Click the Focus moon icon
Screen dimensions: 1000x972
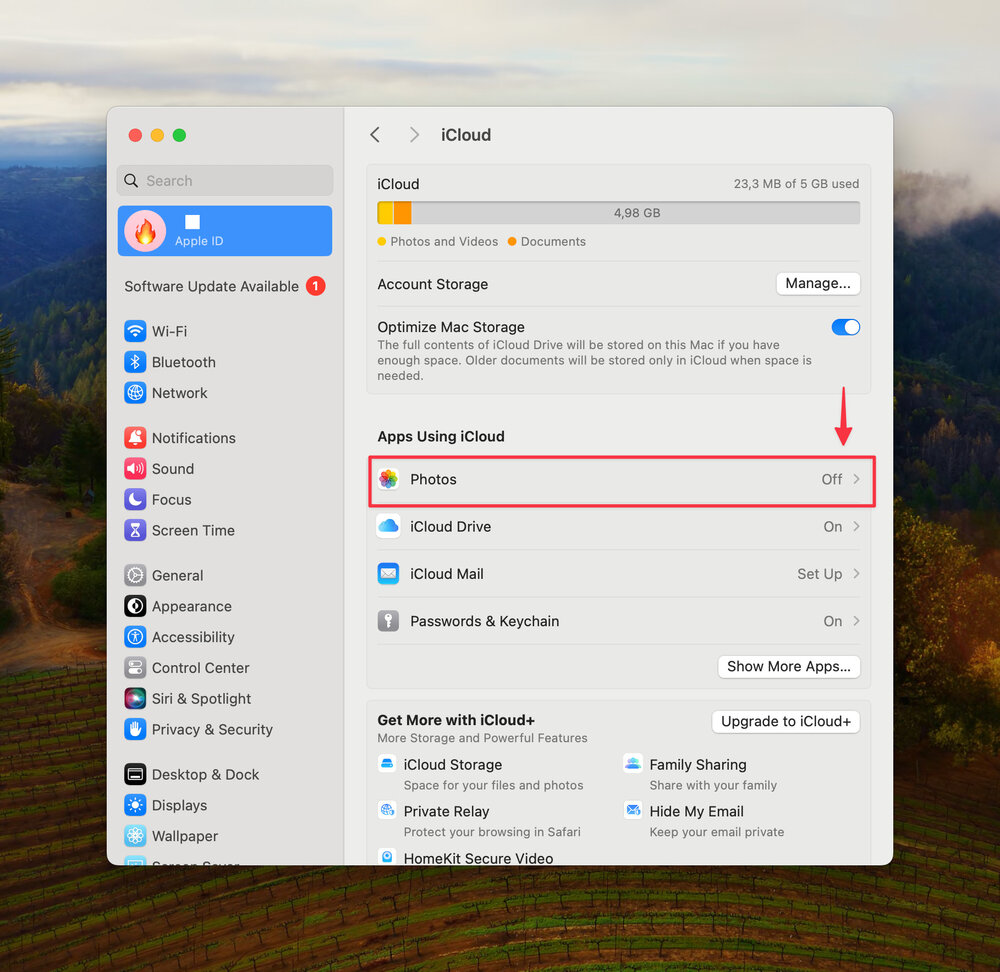click(x=135, y=499)
